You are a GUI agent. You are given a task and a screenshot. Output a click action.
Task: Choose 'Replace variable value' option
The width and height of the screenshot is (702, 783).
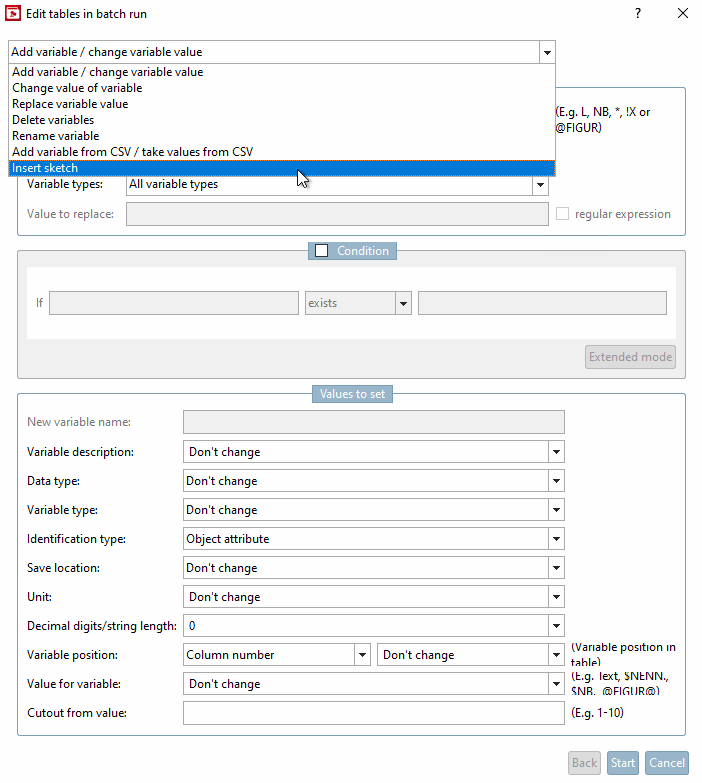pyautogui.click(x=282, y=104)
